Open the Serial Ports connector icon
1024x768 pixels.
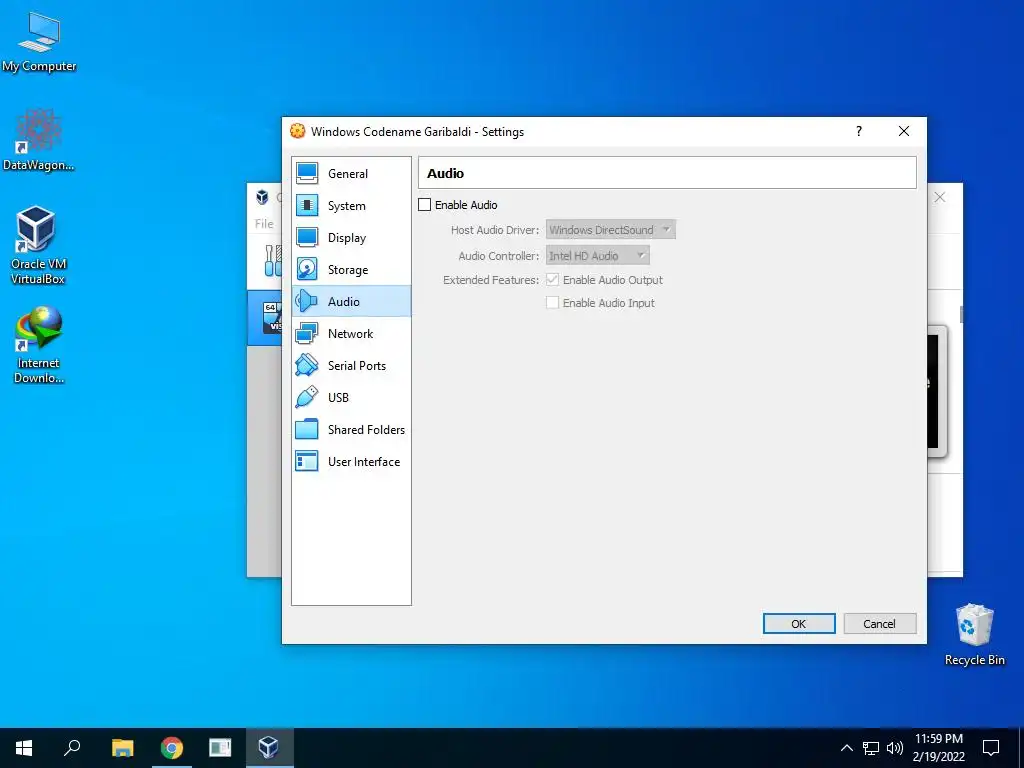pyautogui.click(x=307, y=366)
